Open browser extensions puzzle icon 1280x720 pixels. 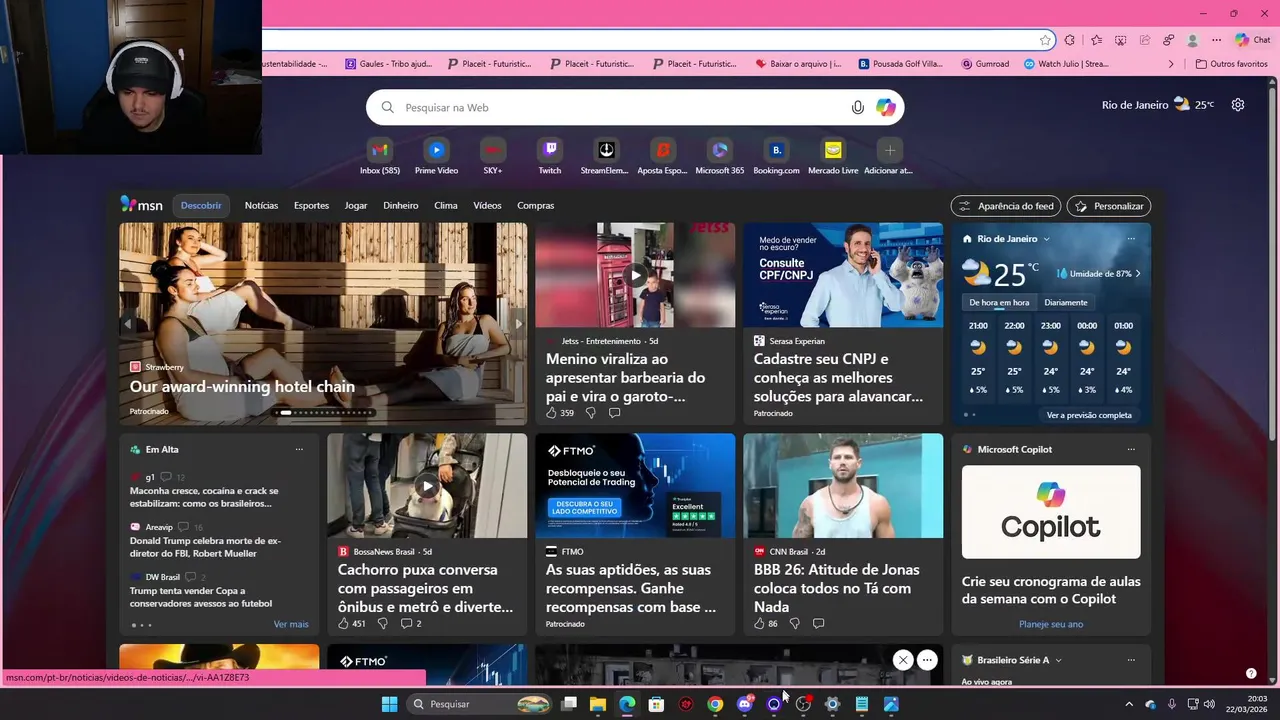[x=1070, y=40]
